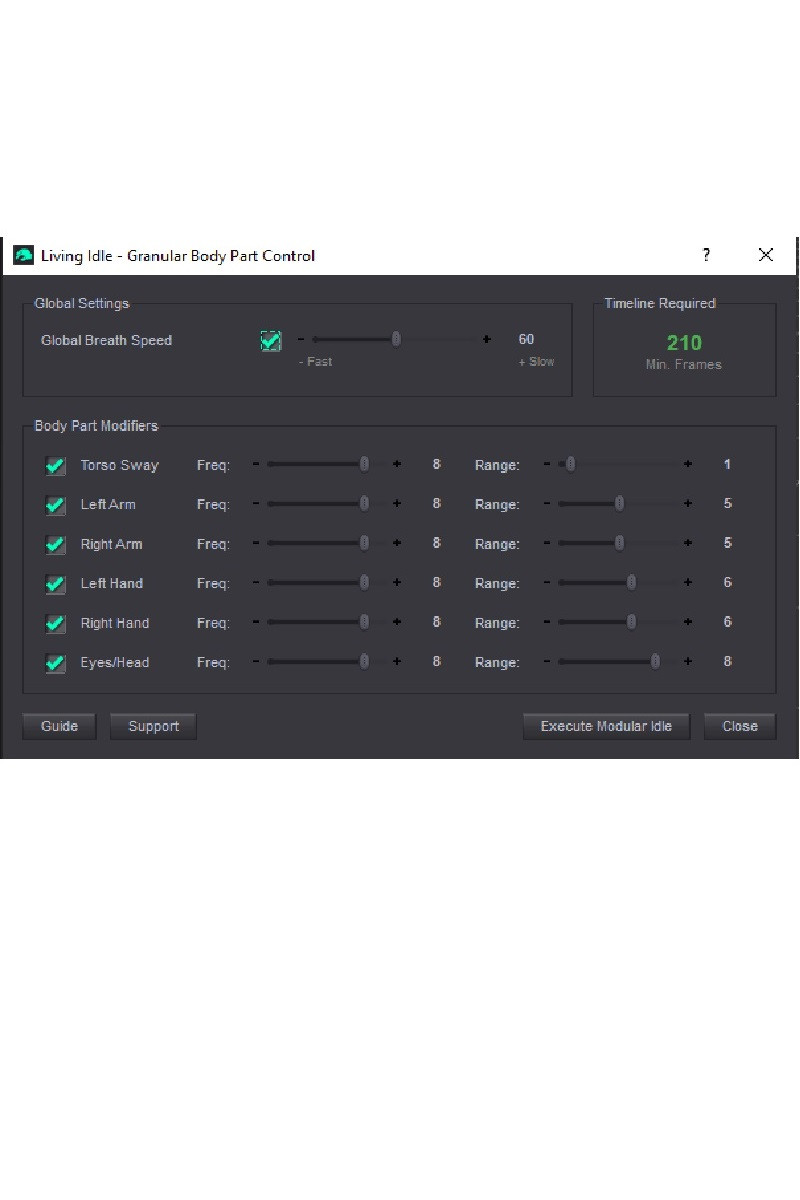800x1200 pixels.
Task: Click the Eyes/Head label
Action: click(115, 662)
